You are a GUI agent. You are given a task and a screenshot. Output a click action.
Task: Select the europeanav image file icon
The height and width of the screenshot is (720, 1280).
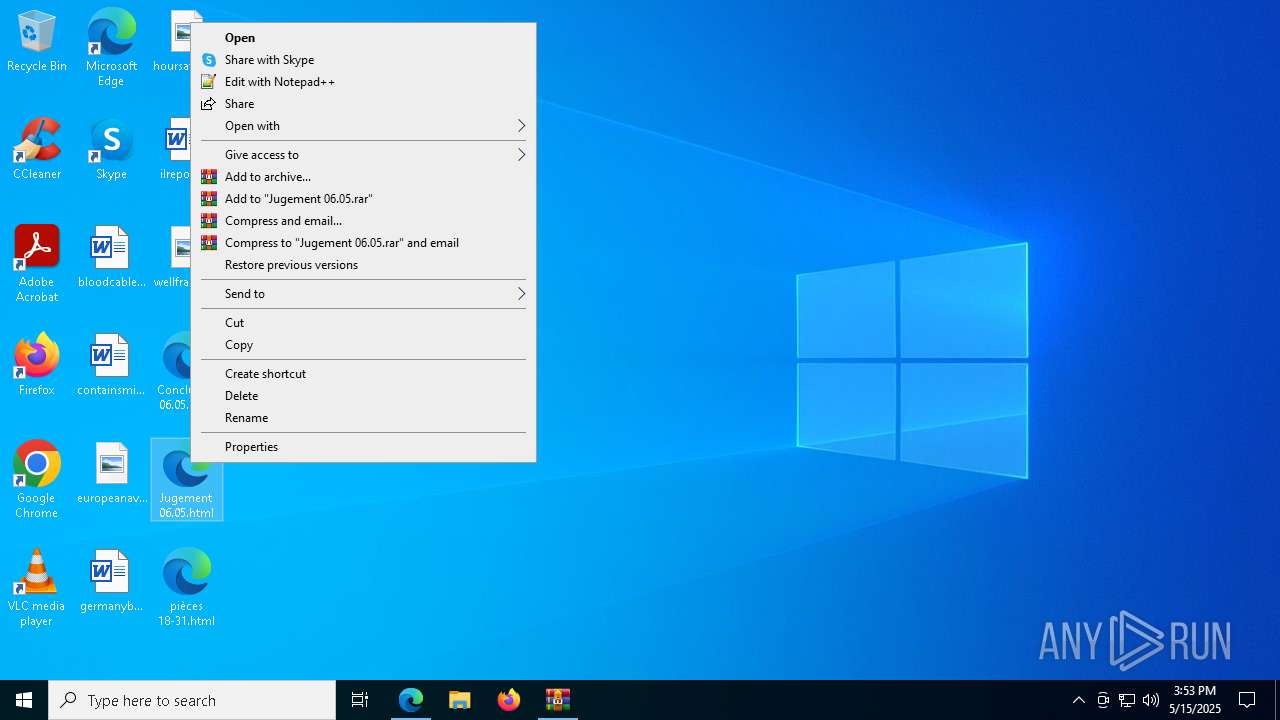[111, 473]
